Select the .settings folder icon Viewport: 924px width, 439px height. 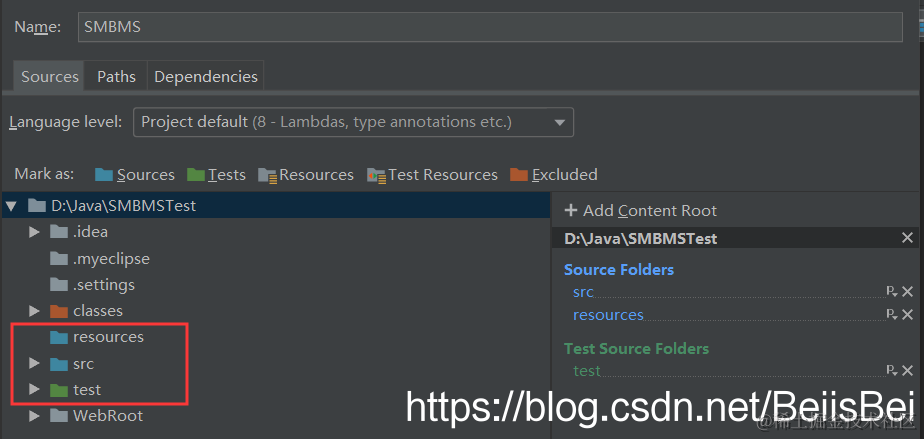click(x=59, y=285)
